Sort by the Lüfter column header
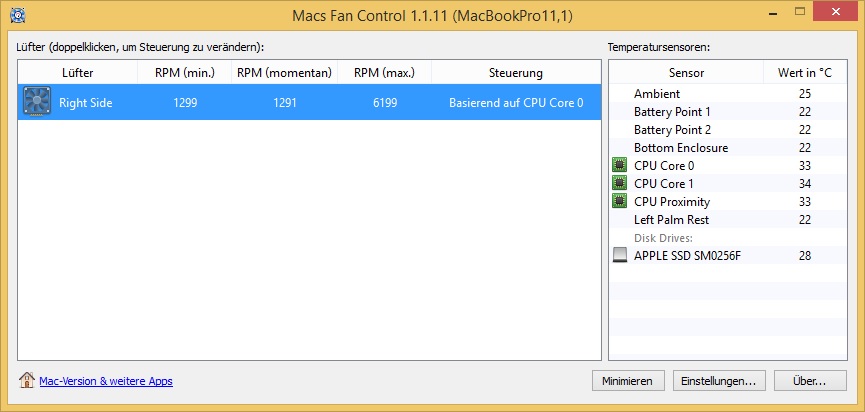 coord(78,73)
